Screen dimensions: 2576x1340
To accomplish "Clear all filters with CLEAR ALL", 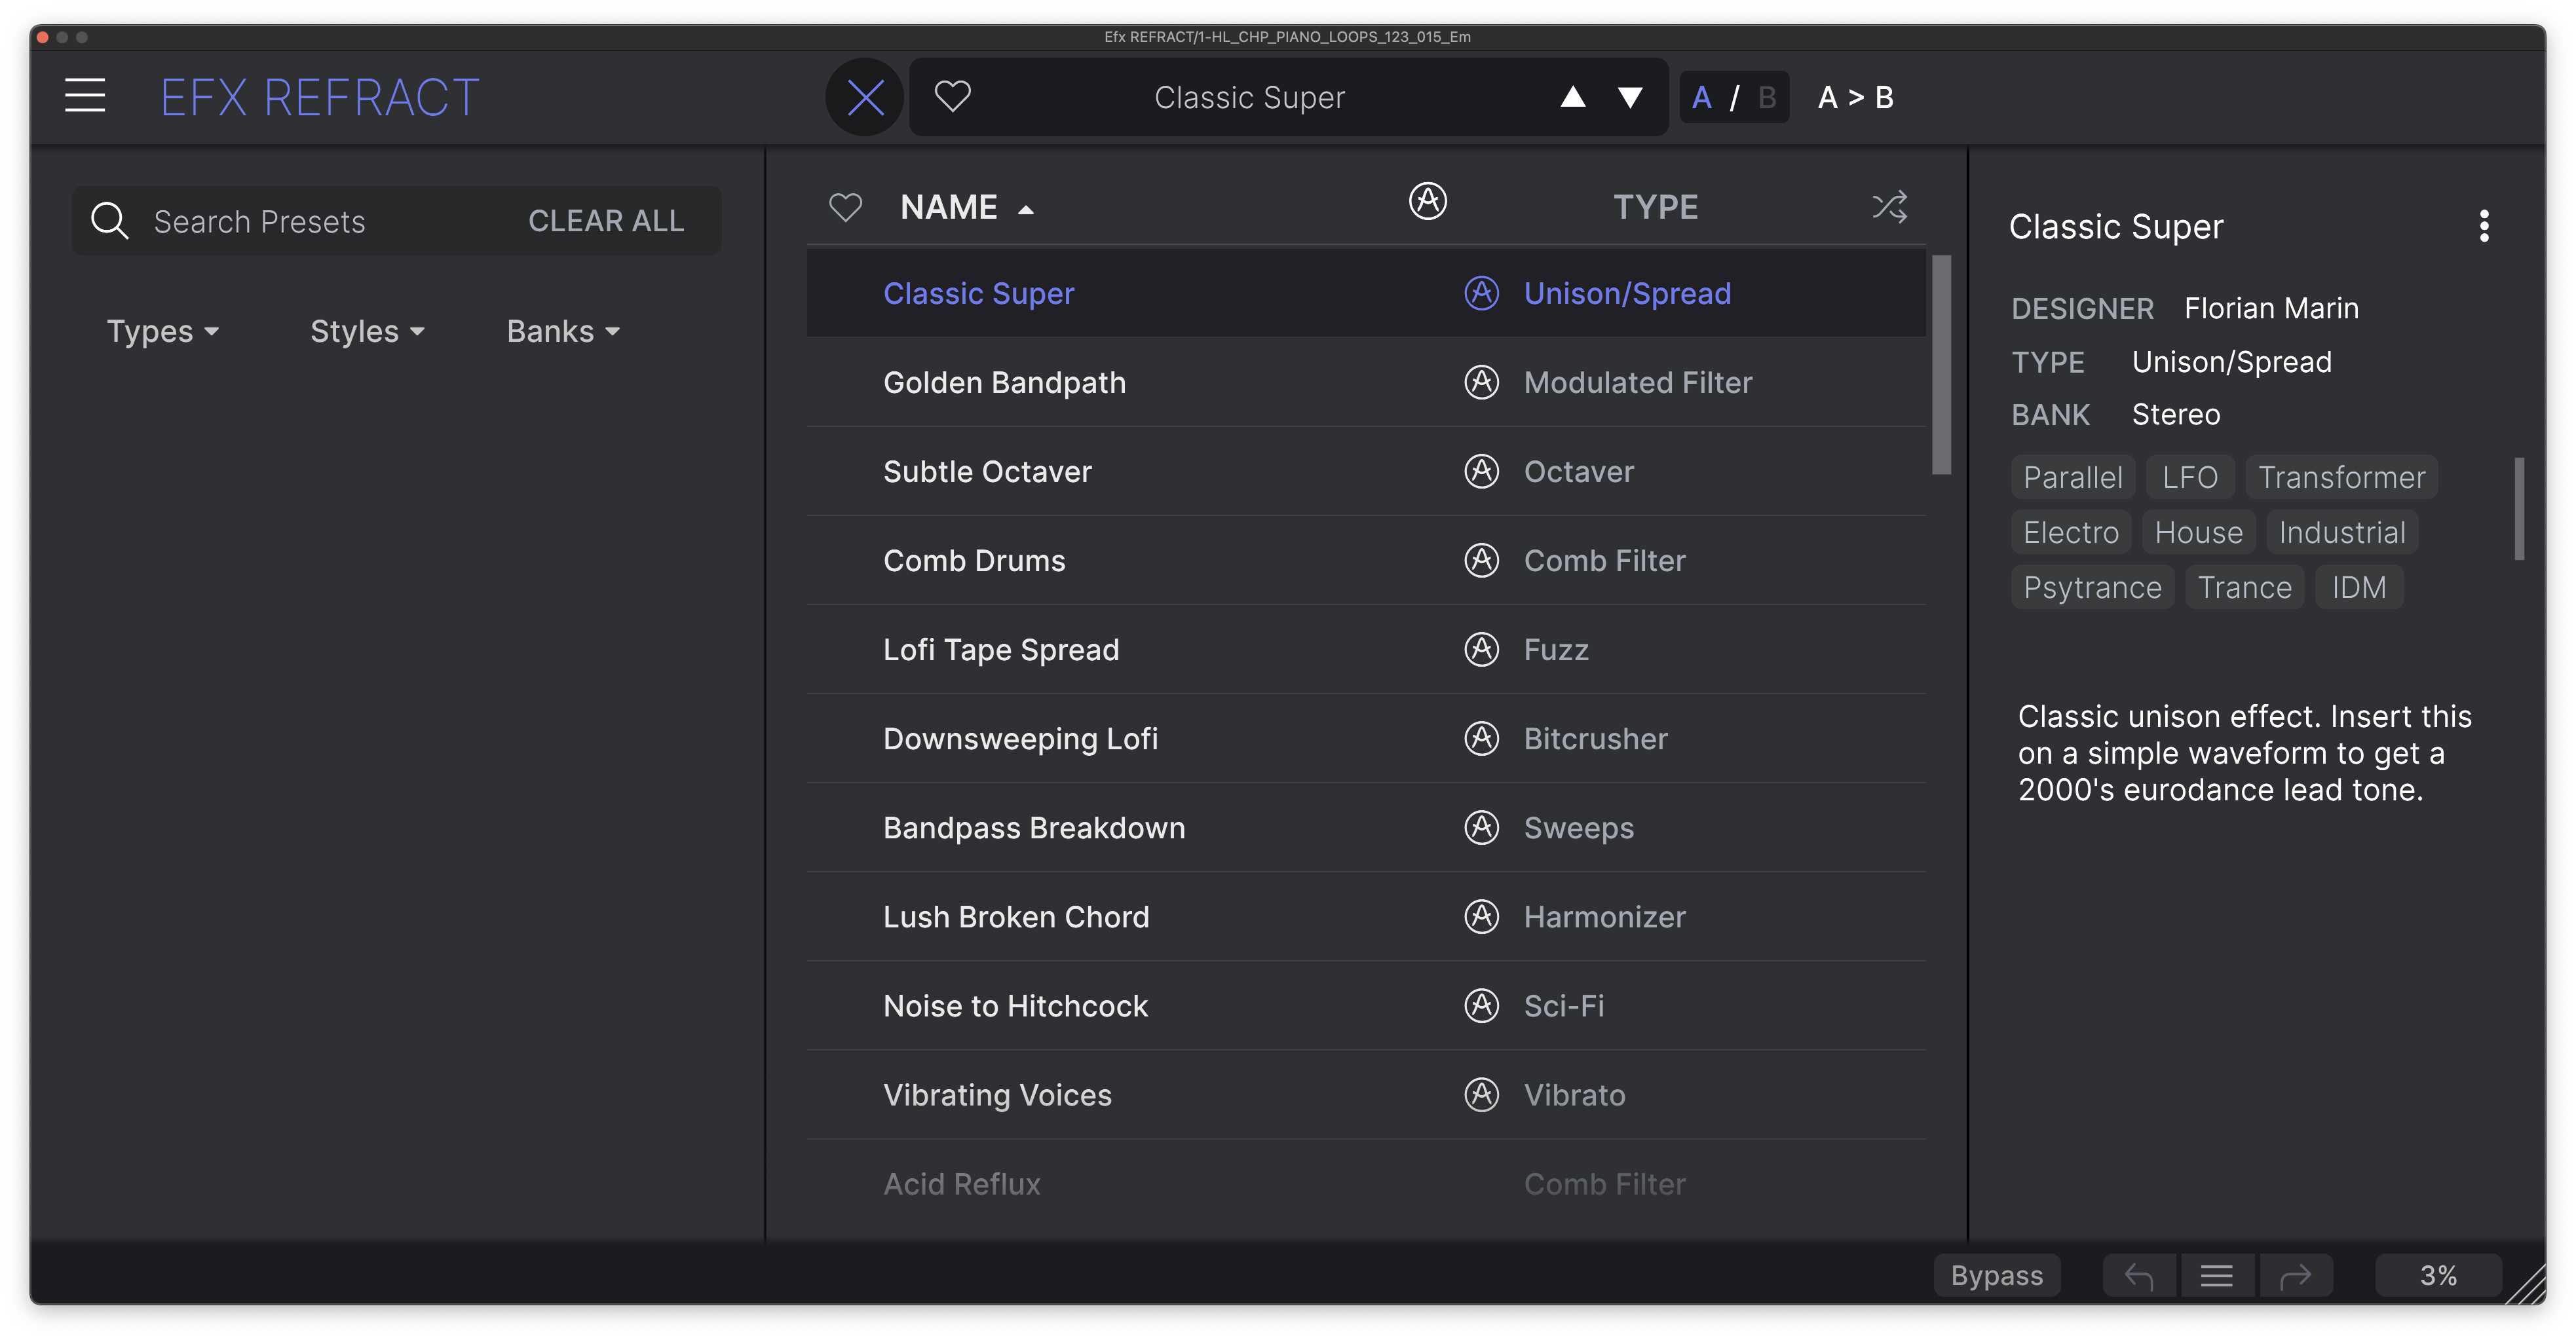I will click(x=606, y=221).
